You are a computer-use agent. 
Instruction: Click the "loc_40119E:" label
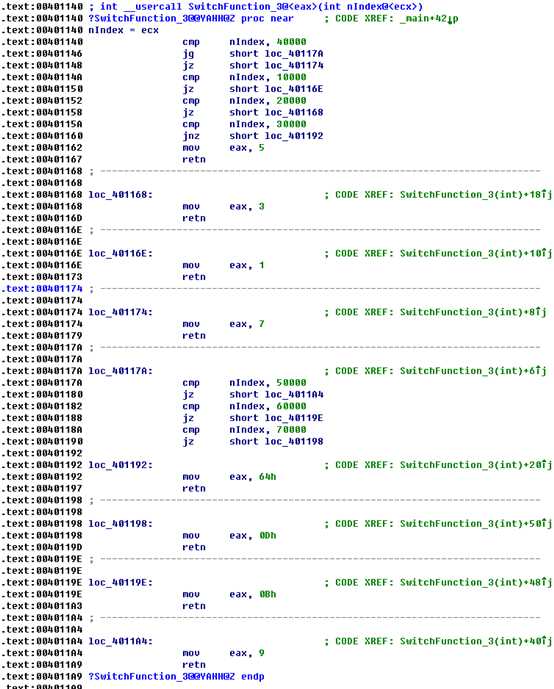click(120, 583)
